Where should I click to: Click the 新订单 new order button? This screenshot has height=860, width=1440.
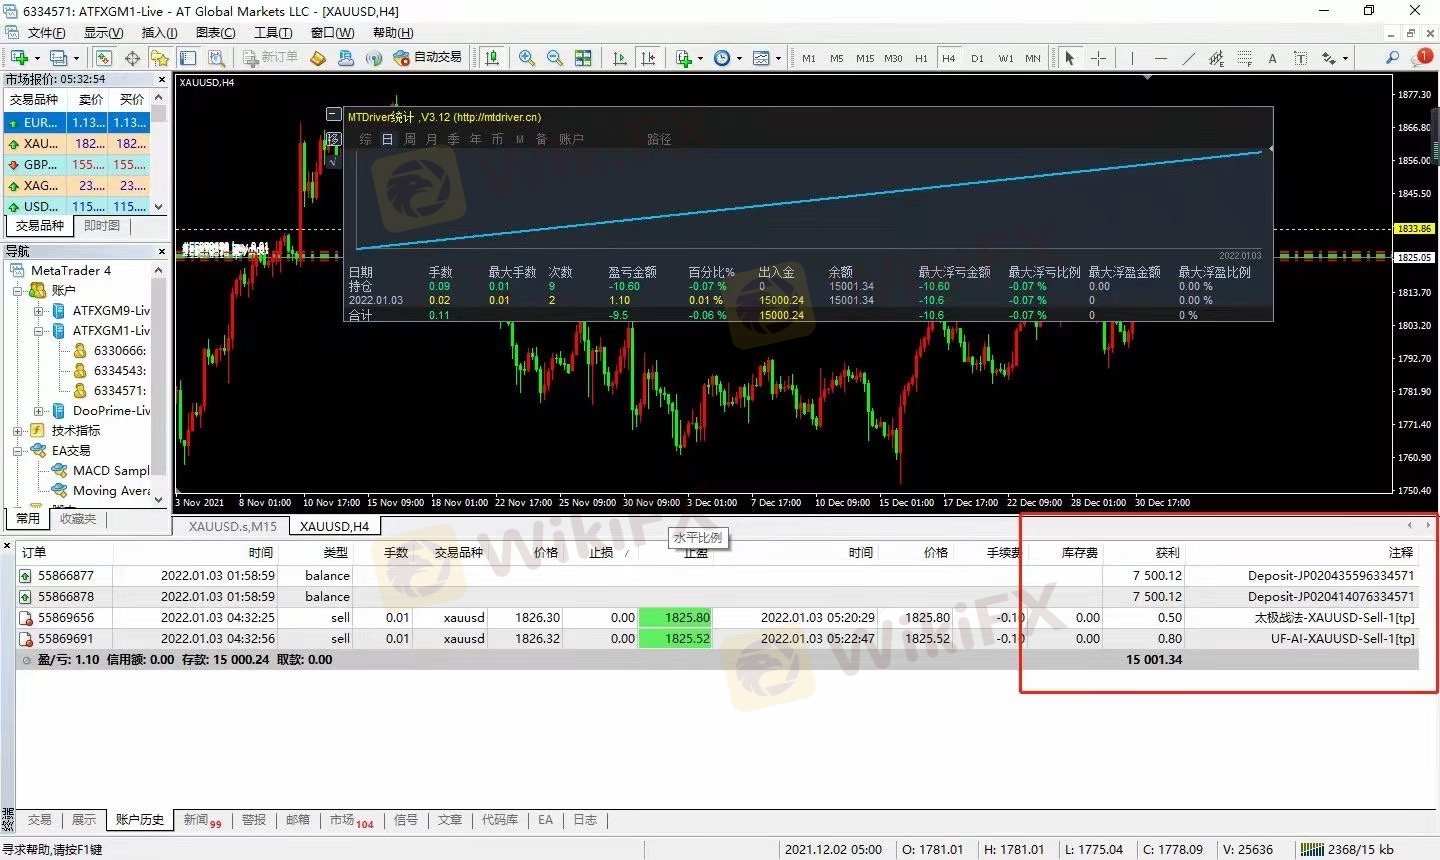(270, 58)
